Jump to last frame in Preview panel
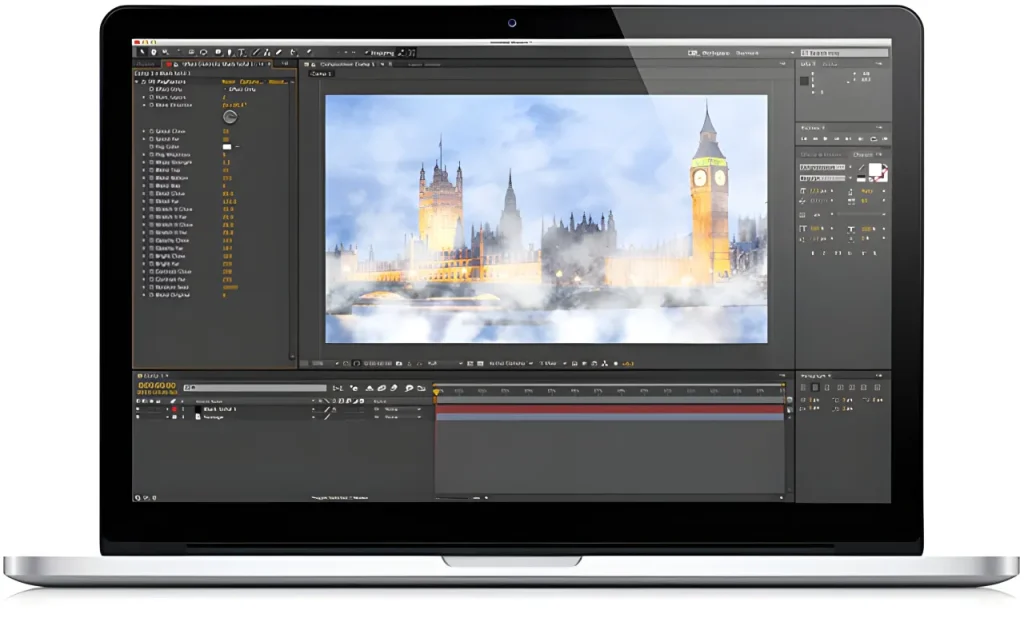 pyautogui.click(x=848, y=138)
